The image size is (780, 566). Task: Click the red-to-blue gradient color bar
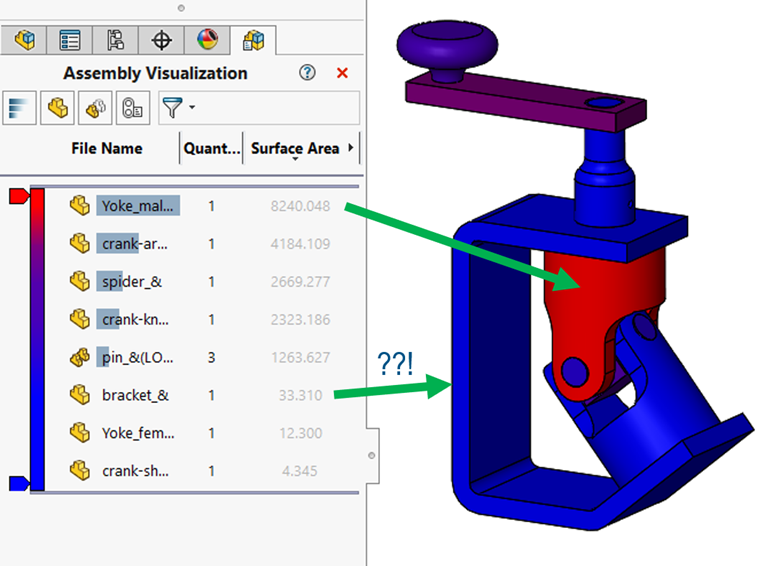37,340
